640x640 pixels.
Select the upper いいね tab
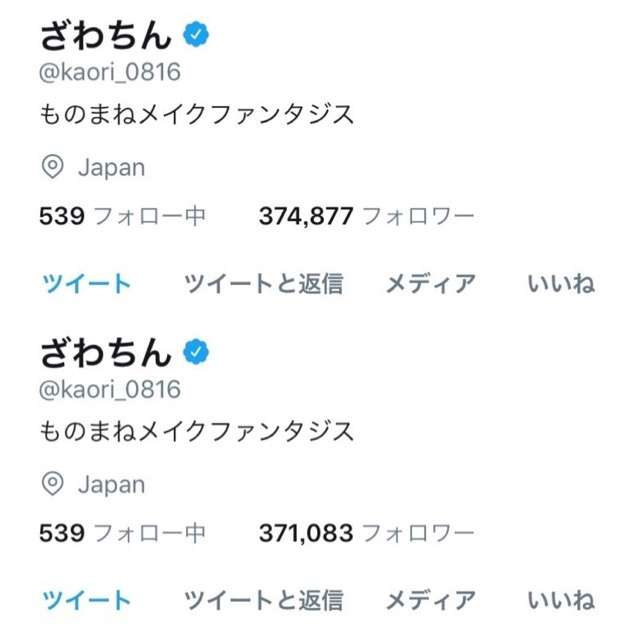561,283
